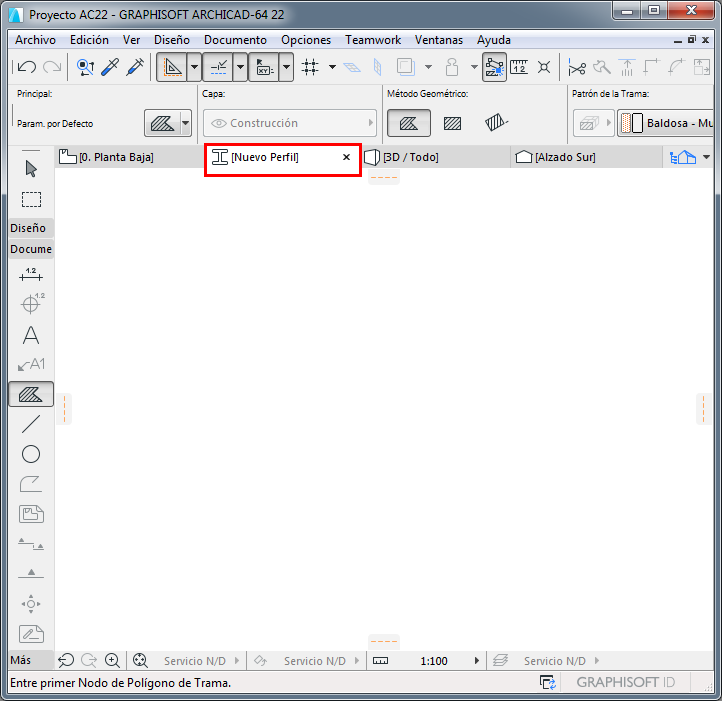
Task: Open the Documento menu
Action: point(235,40)
